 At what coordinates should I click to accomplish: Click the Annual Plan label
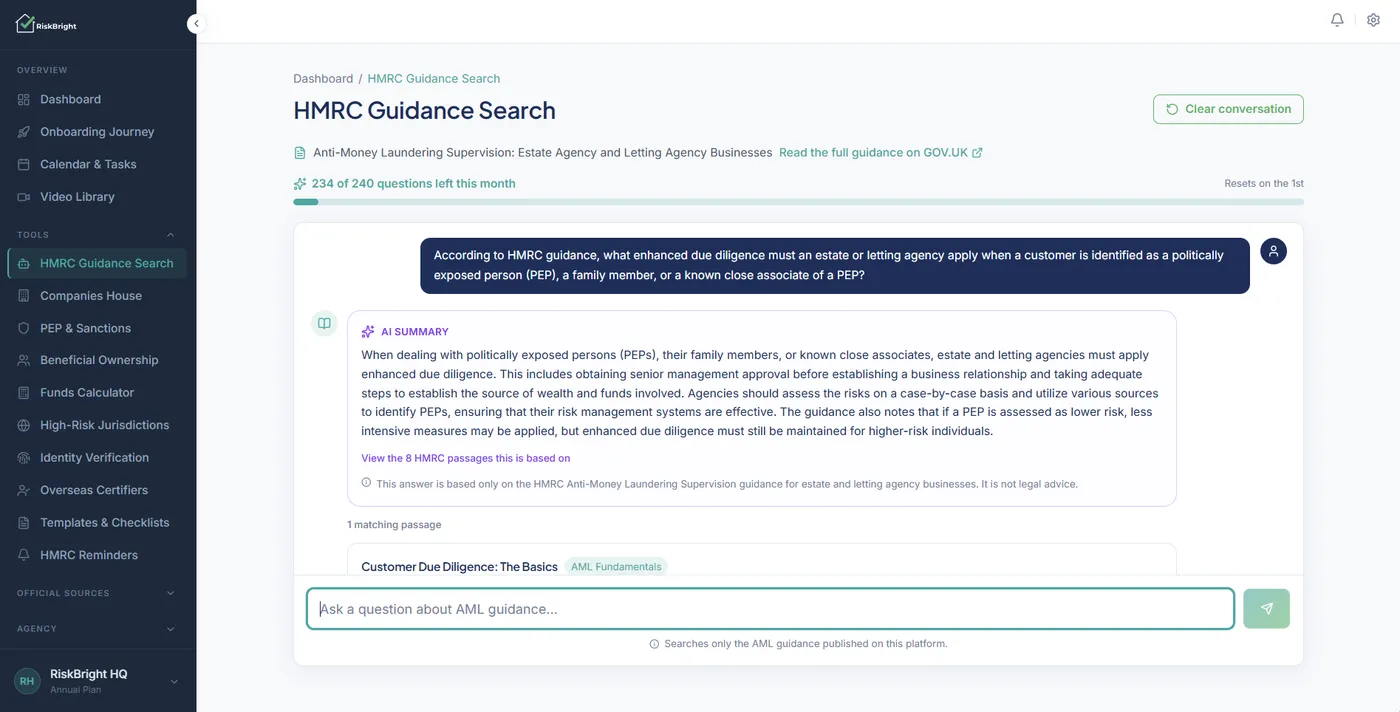75,690
